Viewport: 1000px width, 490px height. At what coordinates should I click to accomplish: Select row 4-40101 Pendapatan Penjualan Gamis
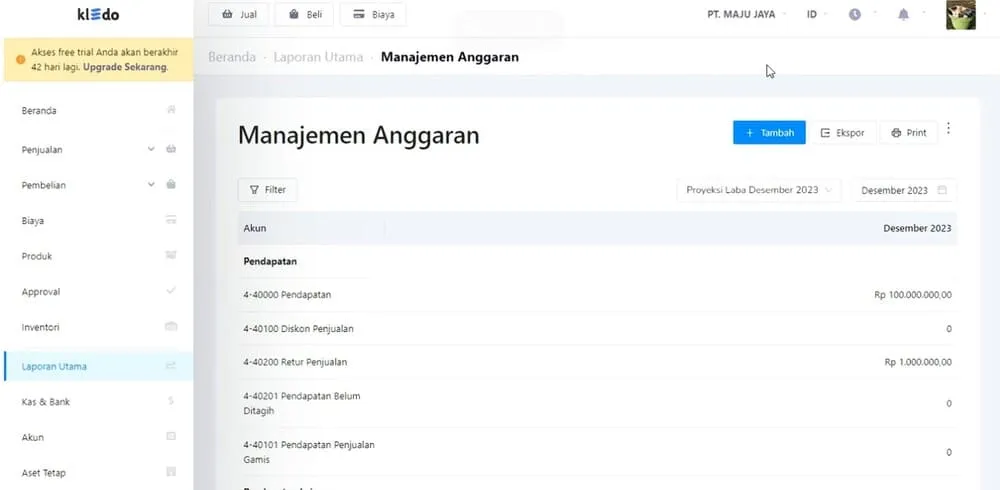point(598,452)
